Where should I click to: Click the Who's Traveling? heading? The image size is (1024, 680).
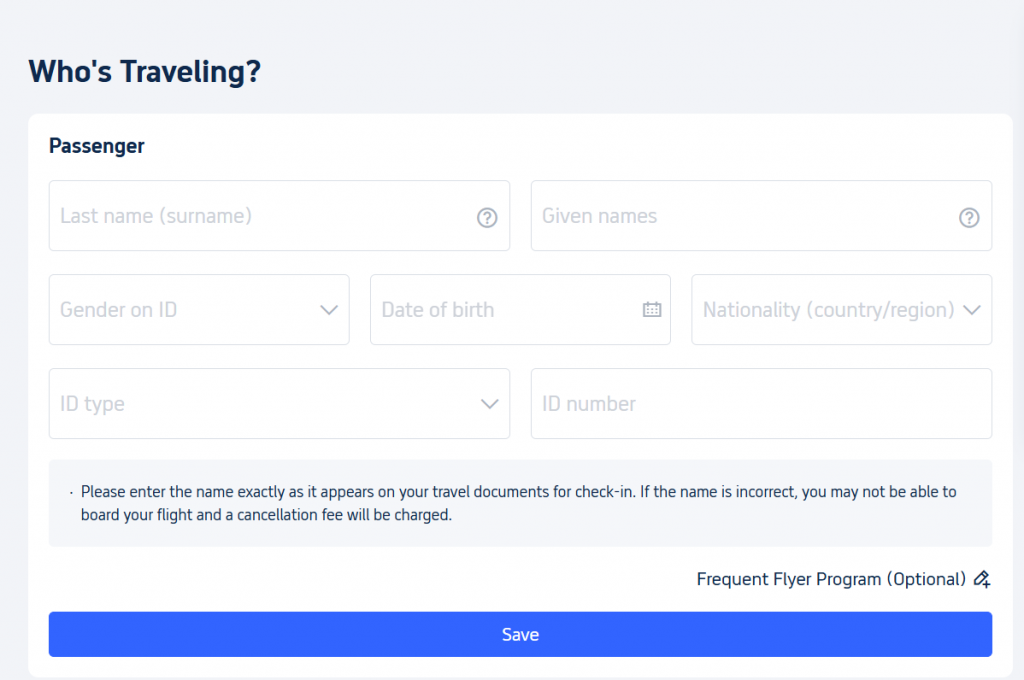click(x=144, y=72)
